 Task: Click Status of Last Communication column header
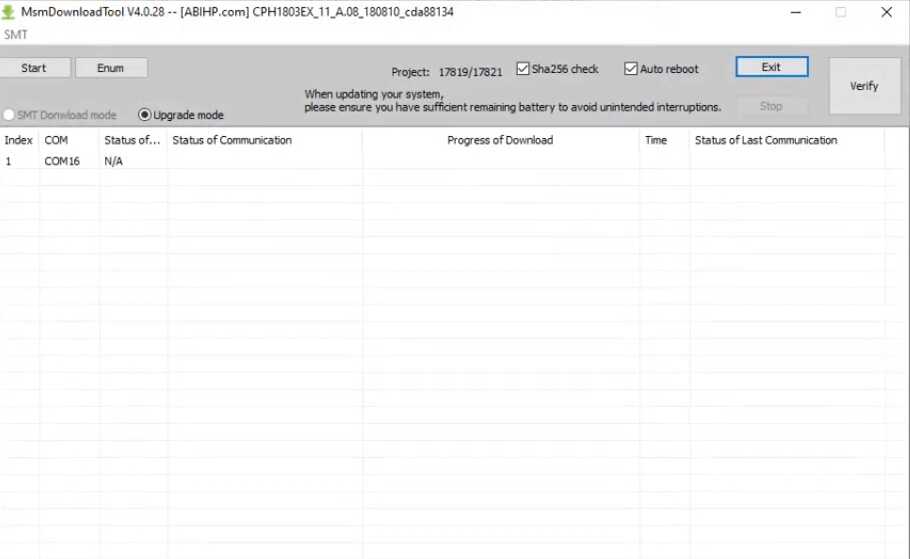pyautogui.click(x=788, y=140)
